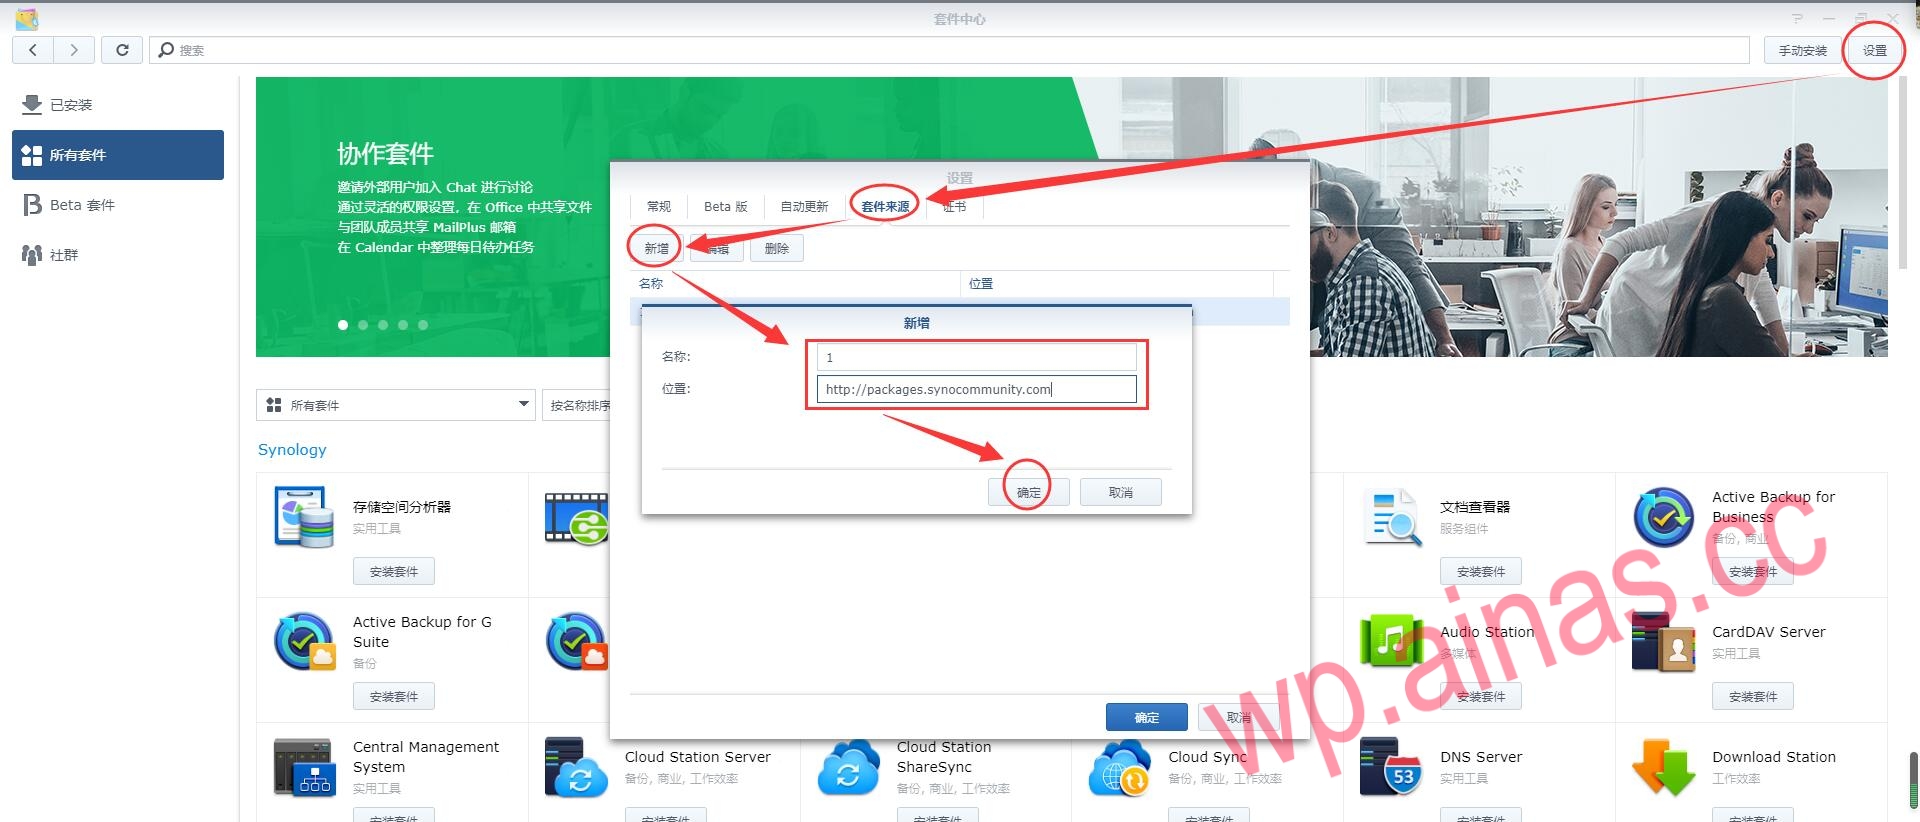This screenshot has width=1920, height=822.
Task: Click the 名称 name input field
Action: (977, 357)
